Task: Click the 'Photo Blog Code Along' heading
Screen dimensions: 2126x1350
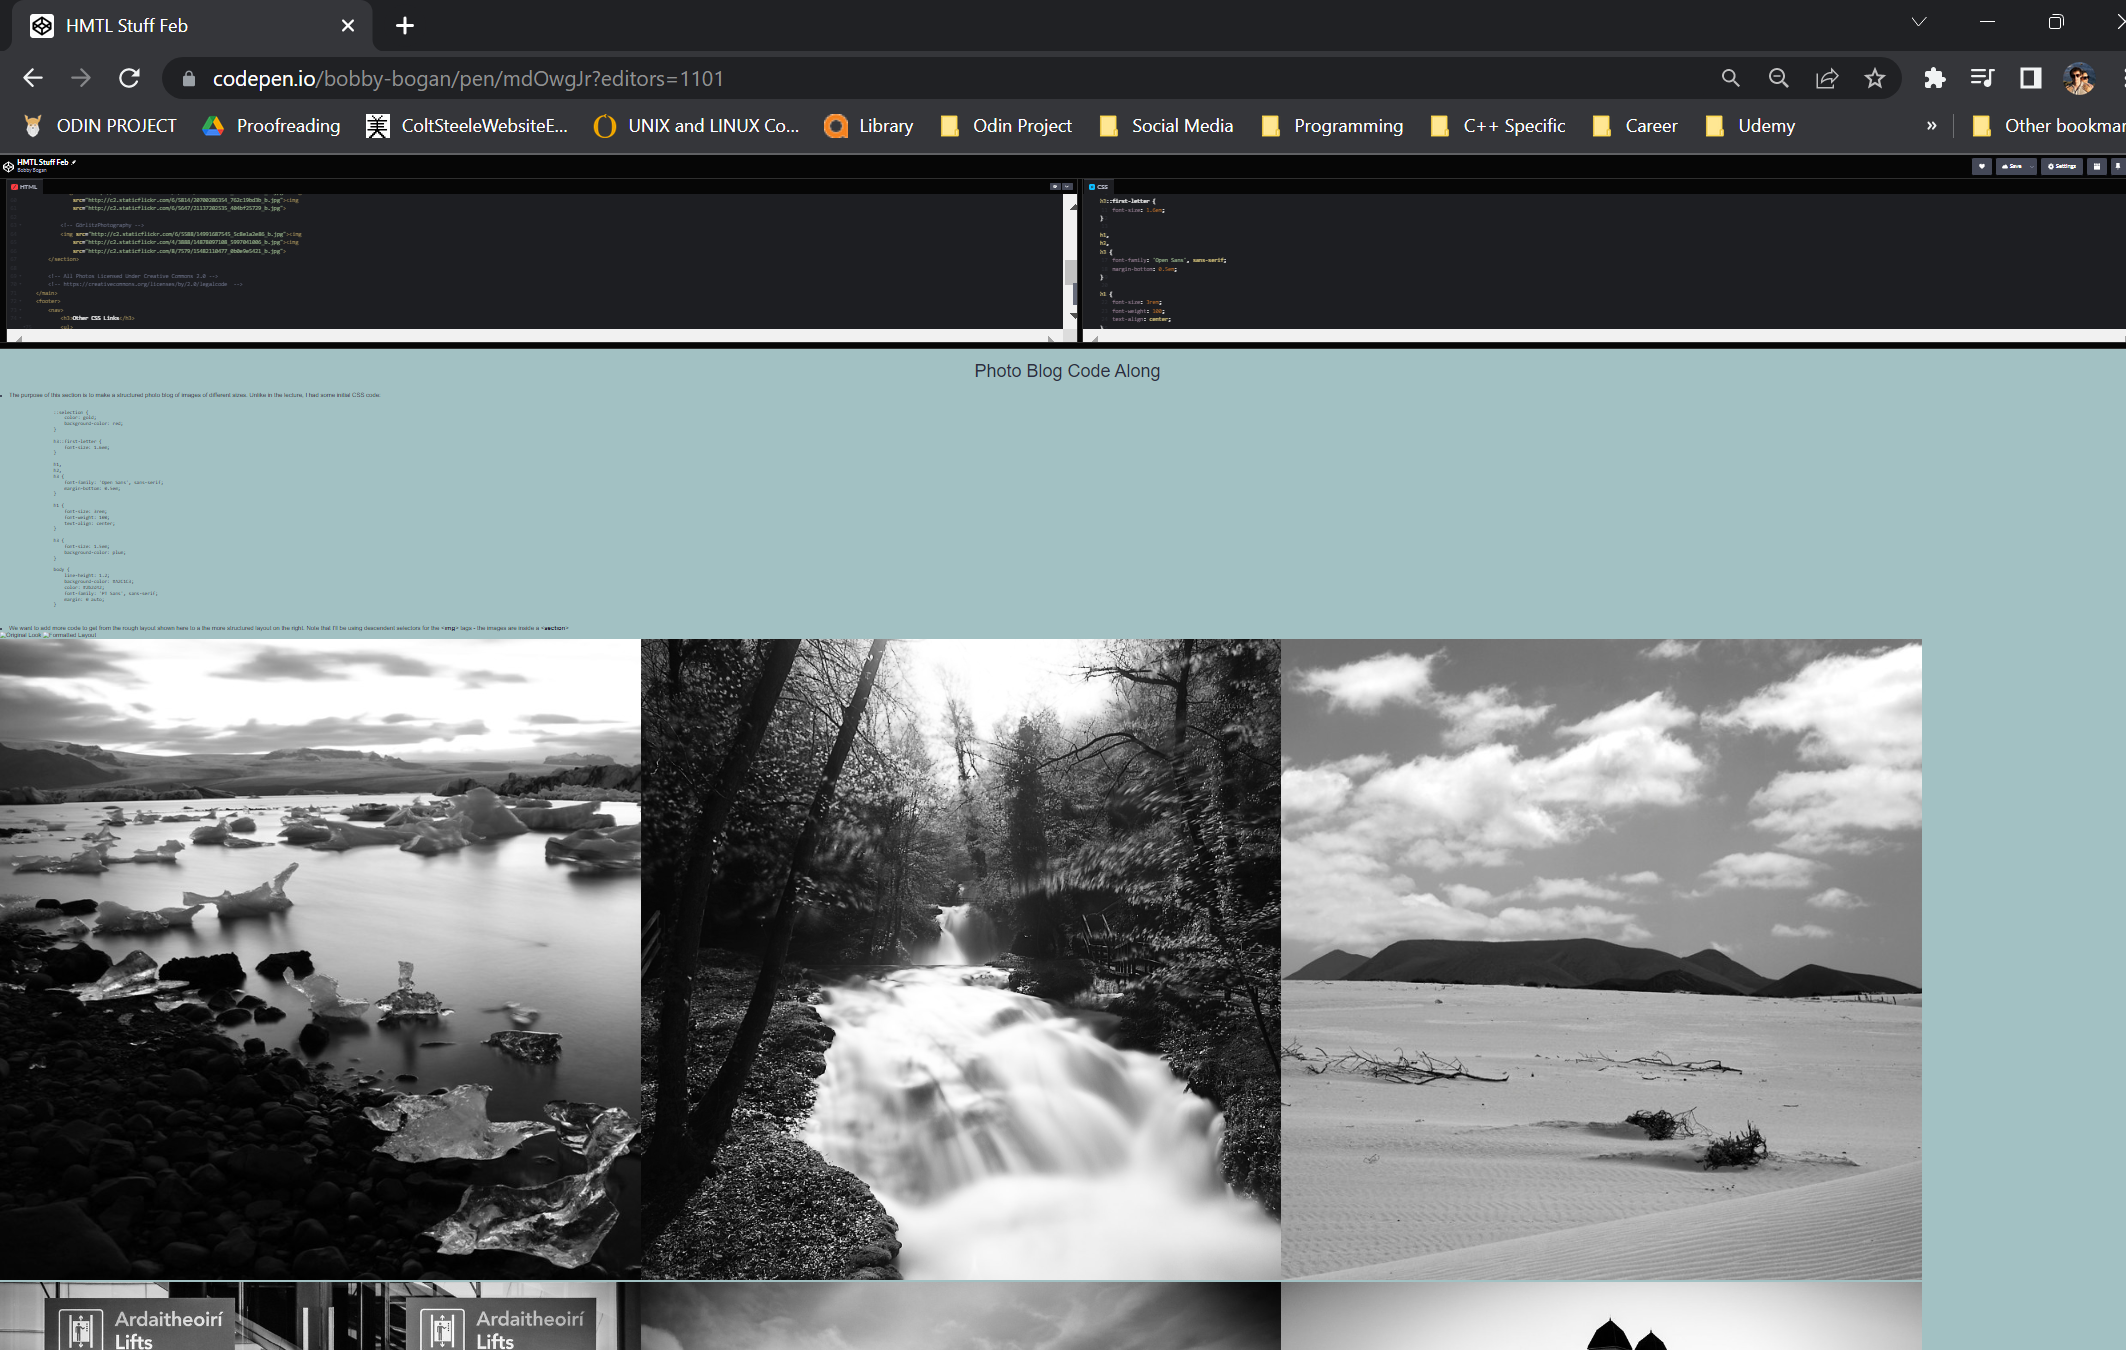Action: (x=1067, y=371)
